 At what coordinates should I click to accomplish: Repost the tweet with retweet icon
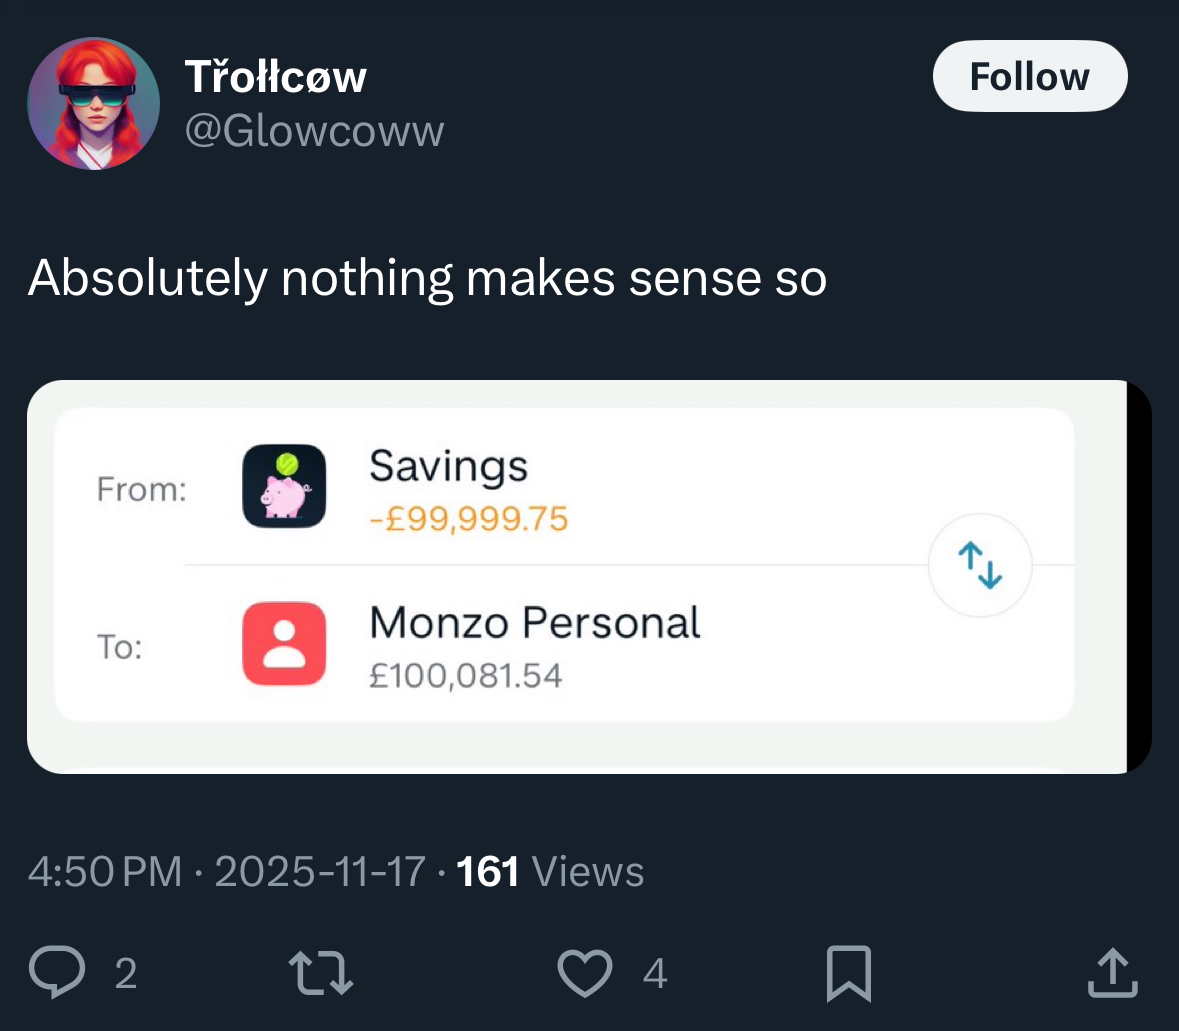(320, 973)
